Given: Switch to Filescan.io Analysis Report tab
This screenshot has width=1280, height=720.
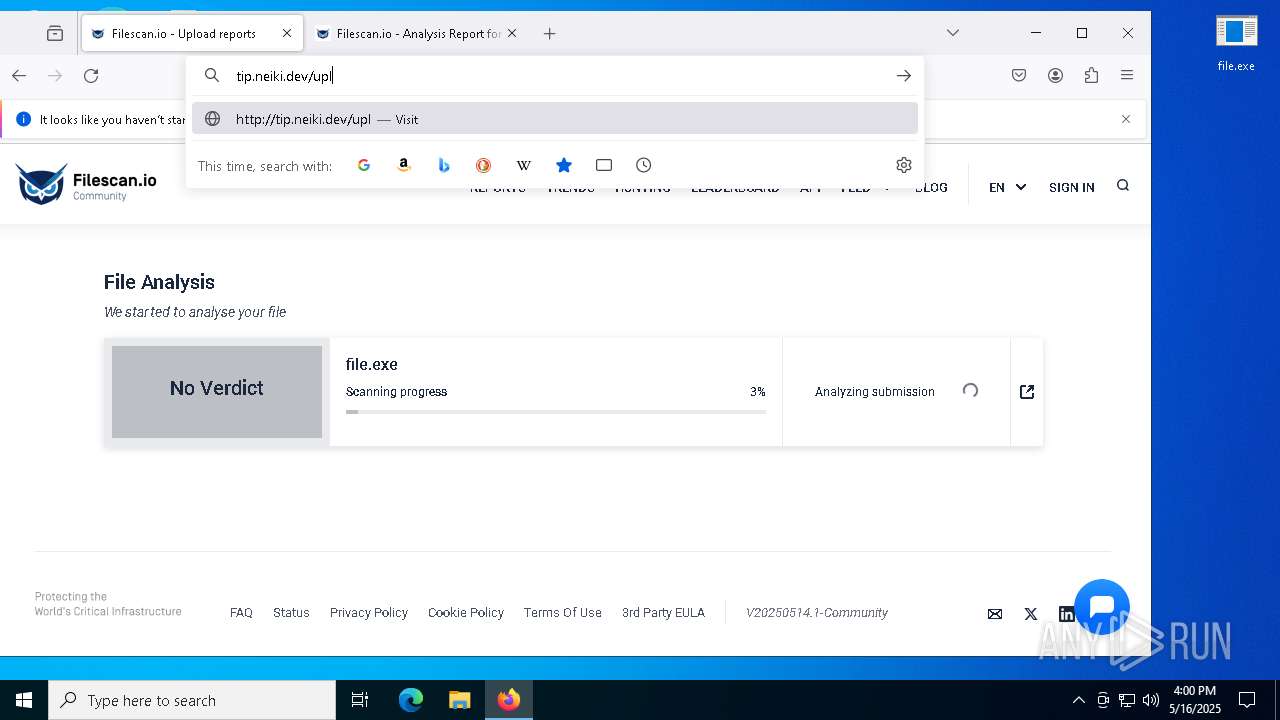Looking at the screenshot, I should pyautogui.click(x=418, y=33).
